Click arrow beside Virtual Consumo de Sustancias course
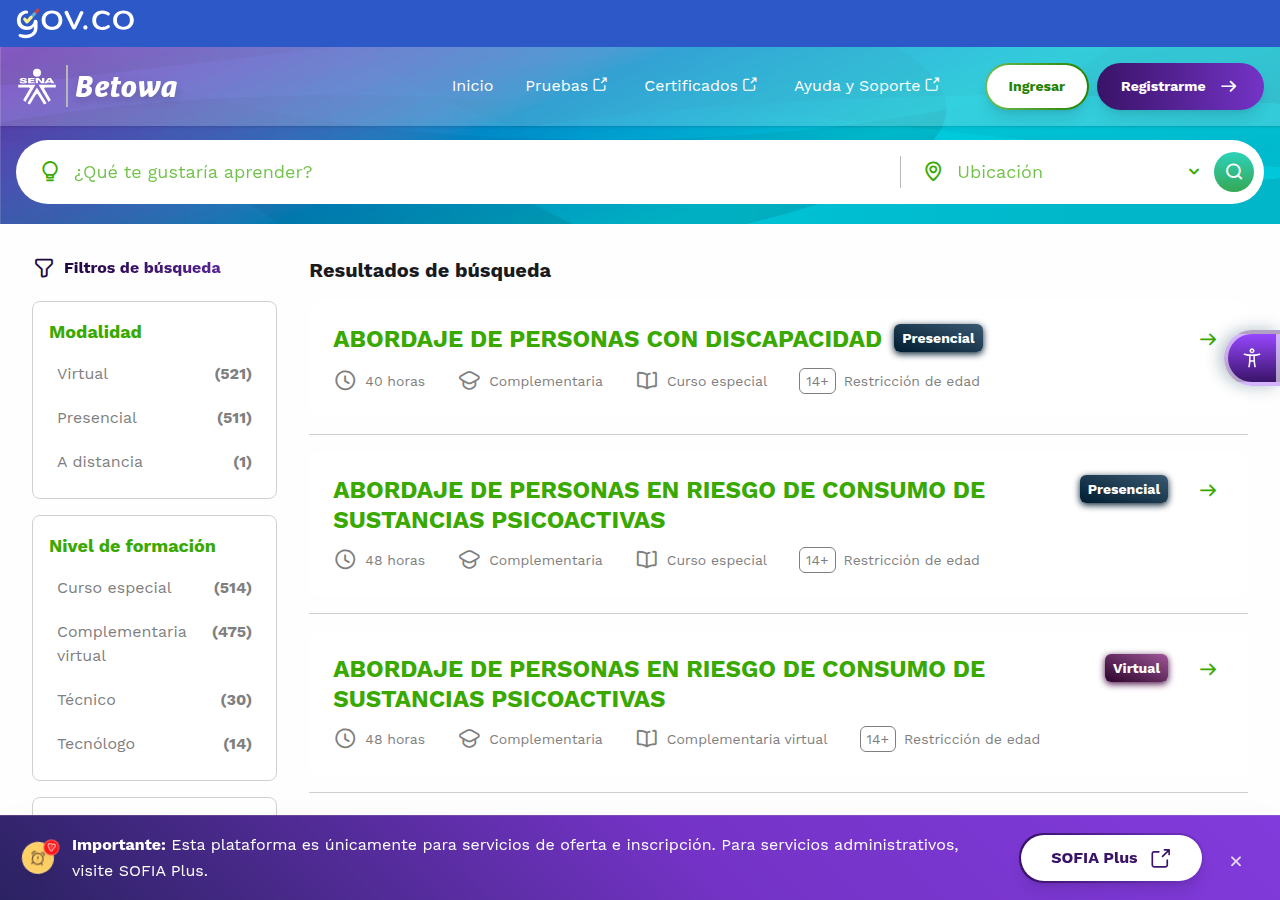 [x=1208, y=669]
